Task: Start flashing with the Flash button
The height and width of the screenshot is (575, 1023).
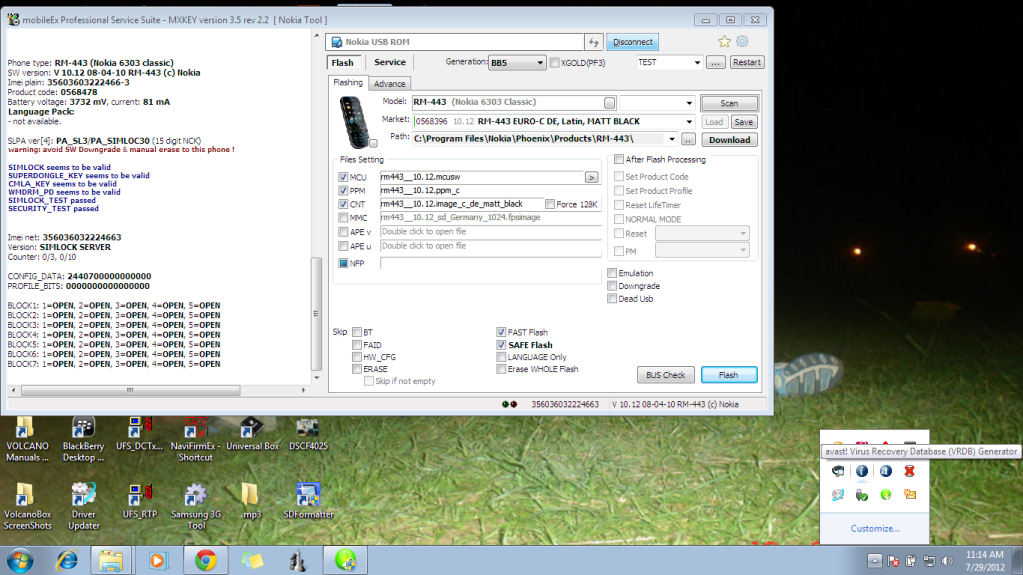Action: 729,375
